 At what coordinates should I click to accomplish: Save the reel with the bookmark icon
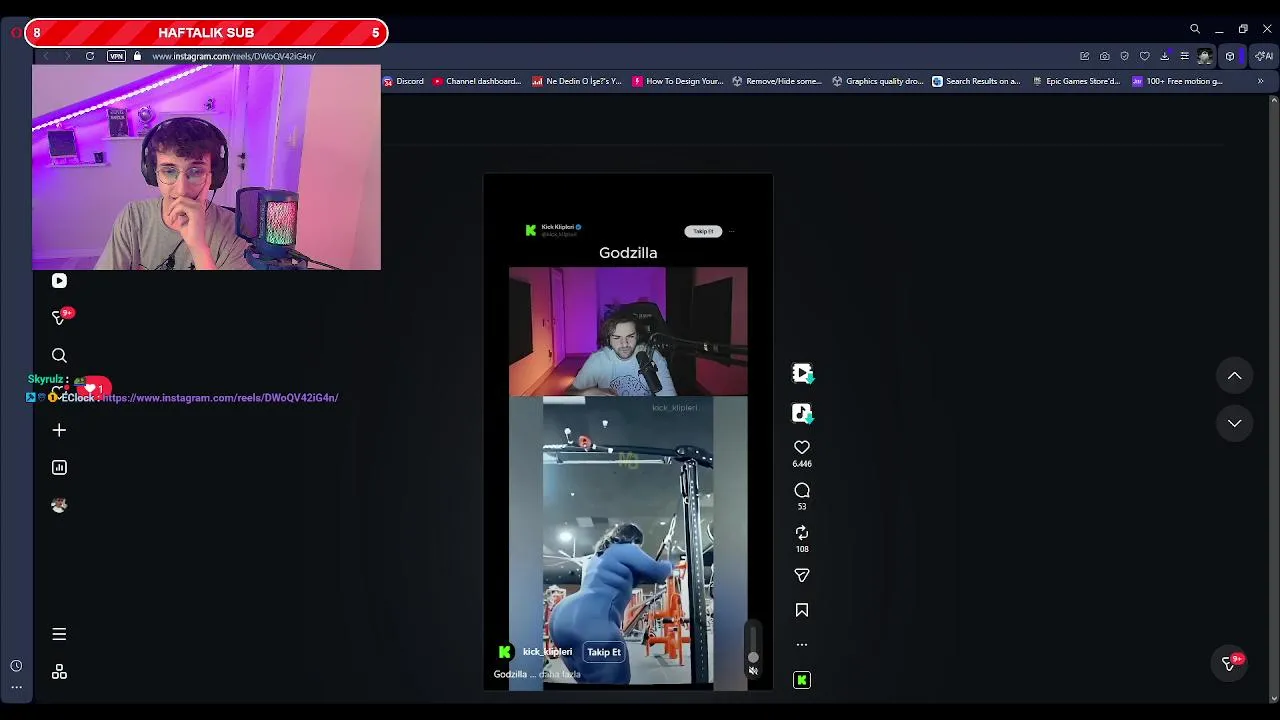[x=802, y=610]
